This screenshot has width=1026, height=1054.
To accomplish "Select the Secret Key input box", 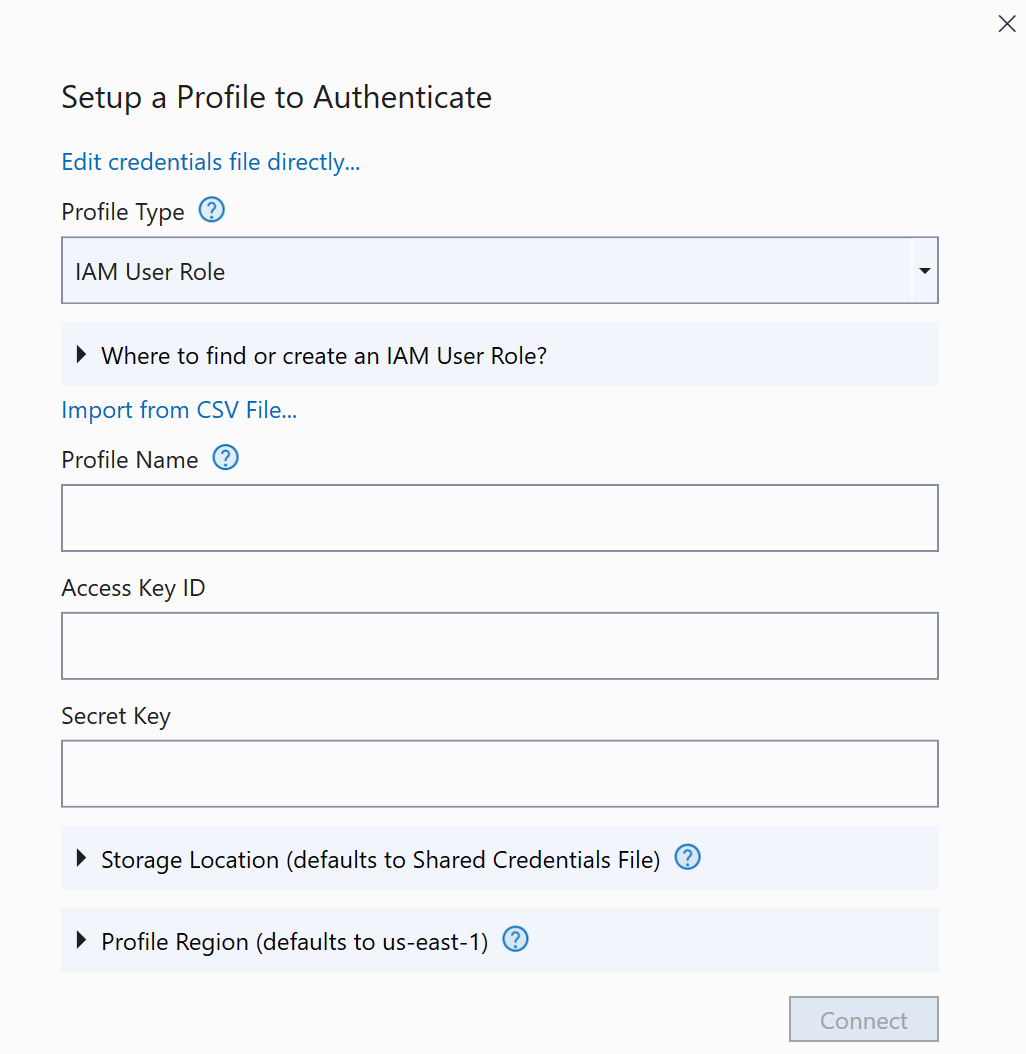I will [x=499, y=774].
